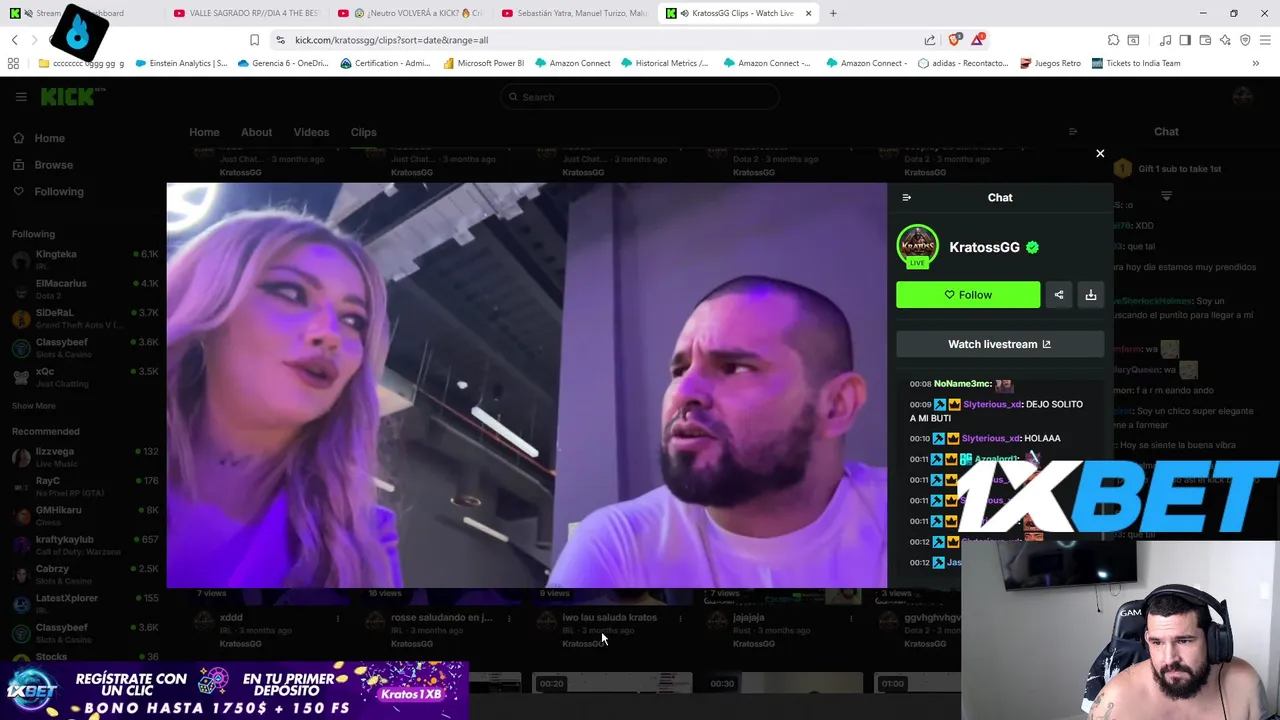Select the Clips tab
Image resolution: width=1280 pixels, height=720 pixels.
point(363,132)
